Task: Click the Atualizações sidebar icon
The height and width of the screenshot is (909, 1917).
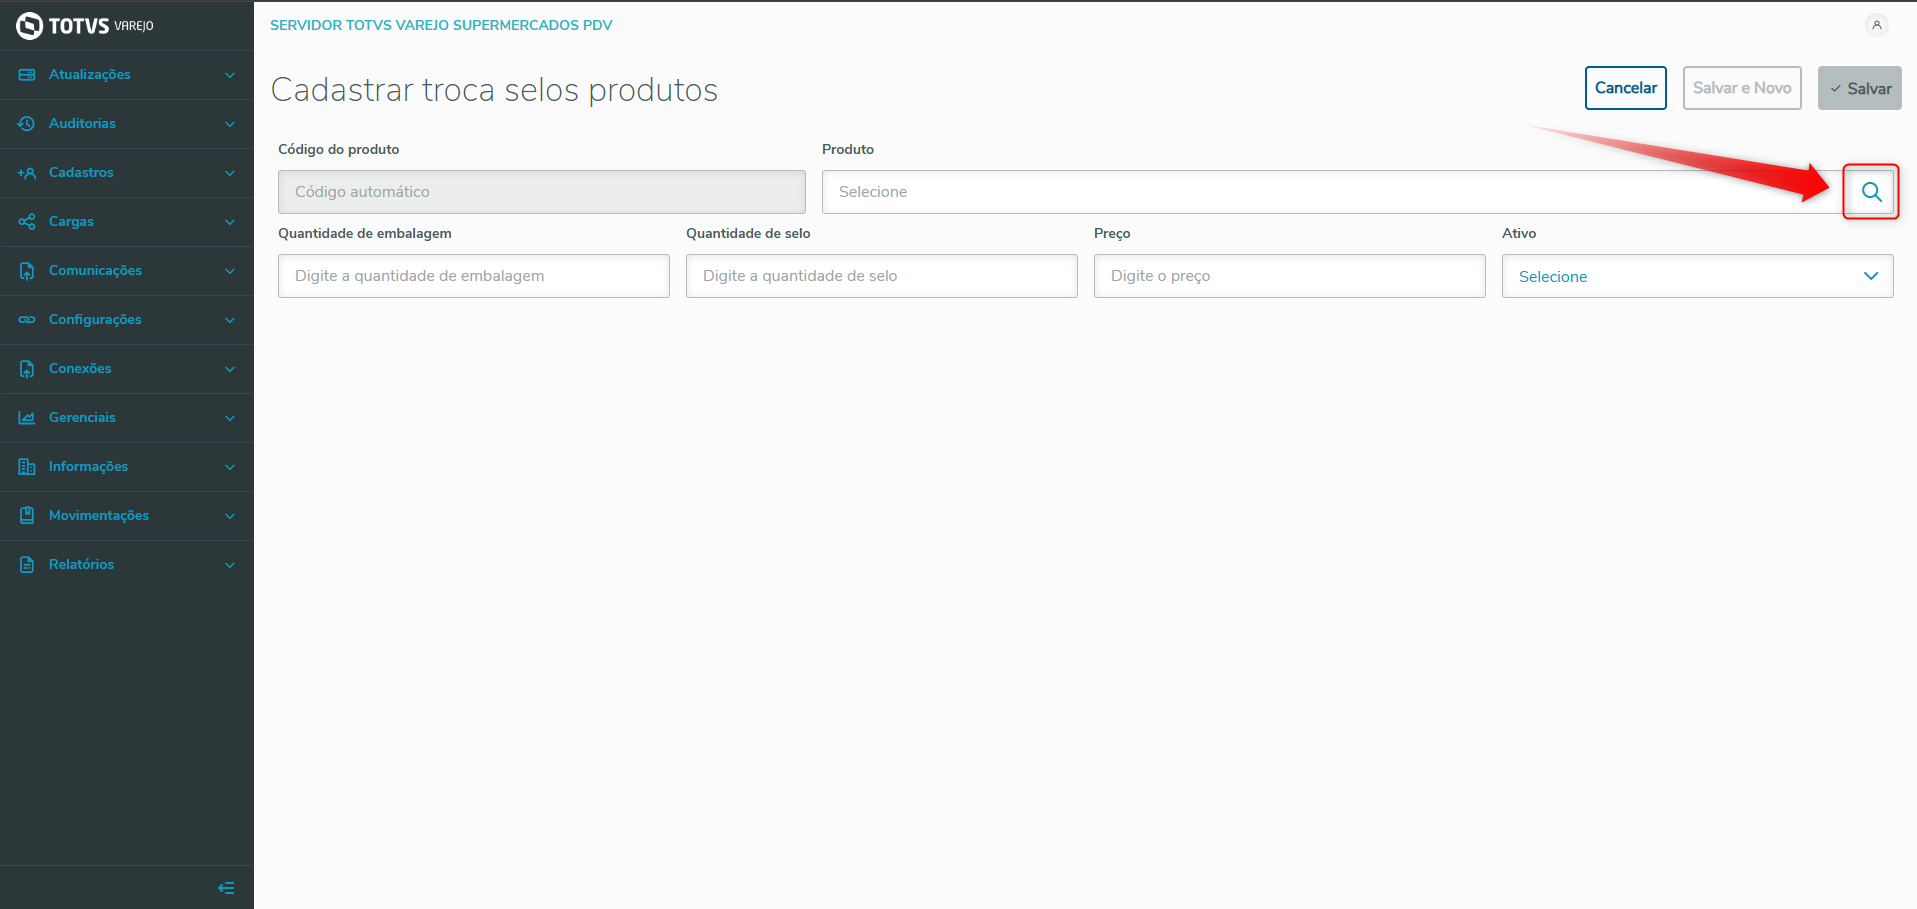Action: pos(27,75)
